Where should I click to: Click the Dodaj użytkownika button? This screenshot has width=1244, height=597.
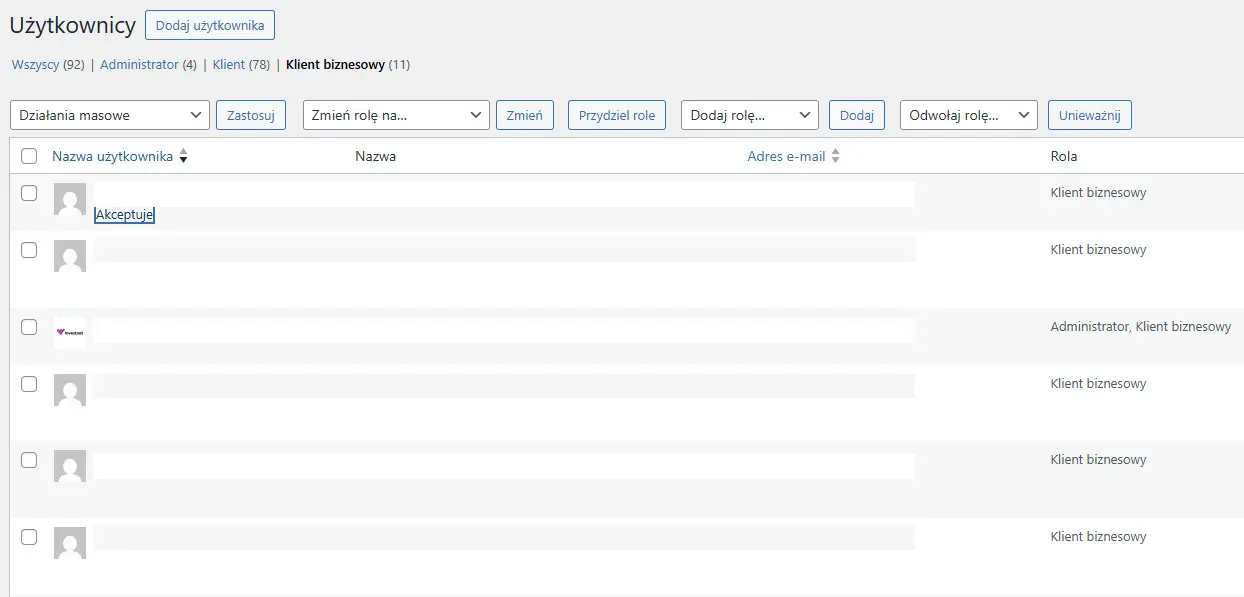pyautogui.click(x=210, y=25)
